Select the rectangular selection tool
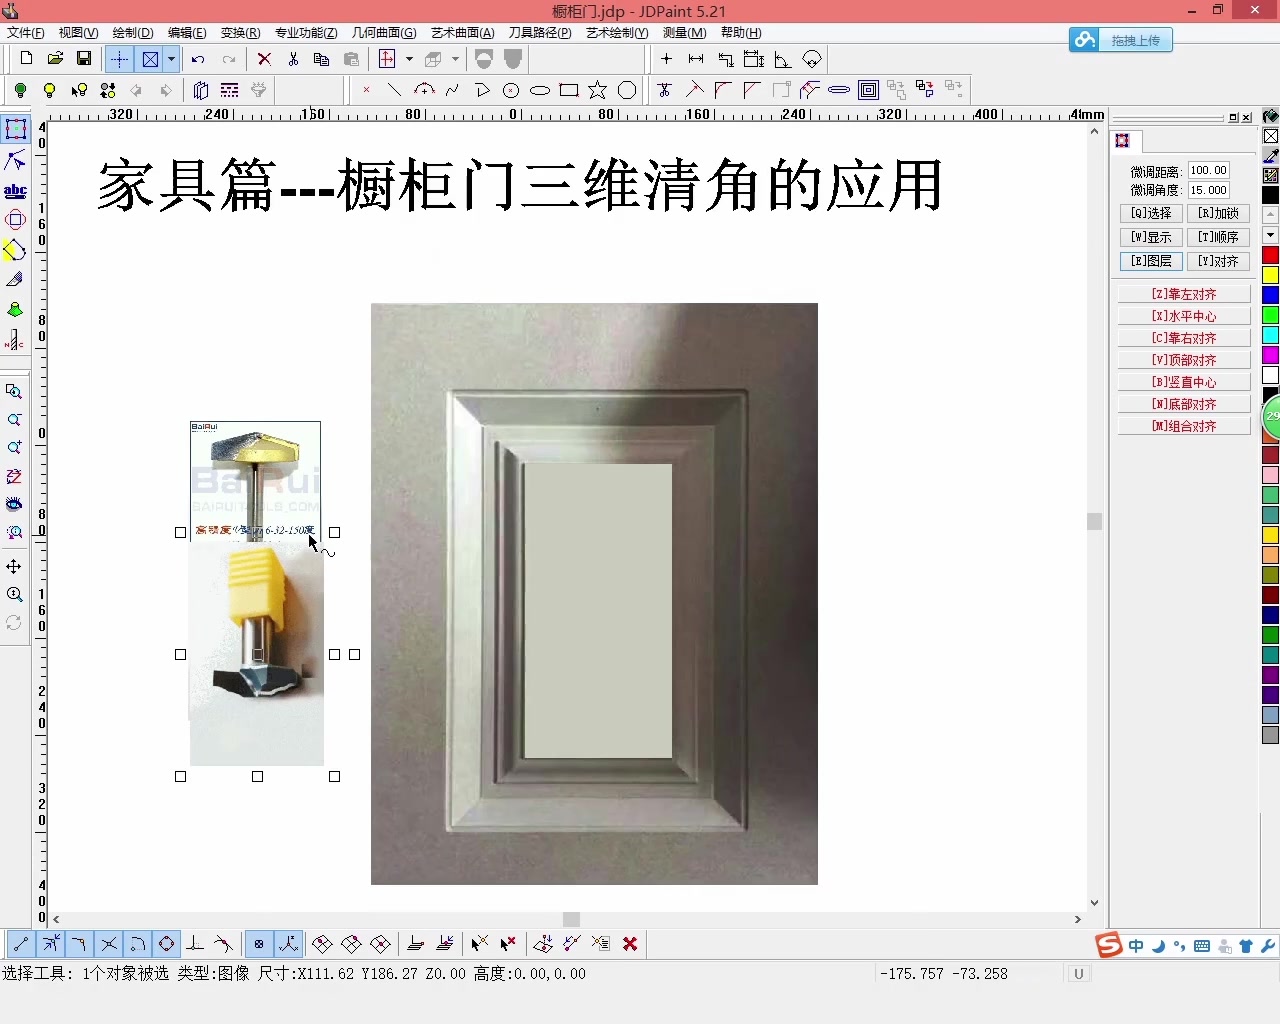The height and width of the screenshot is (1024, 1280). coord(15,128)
